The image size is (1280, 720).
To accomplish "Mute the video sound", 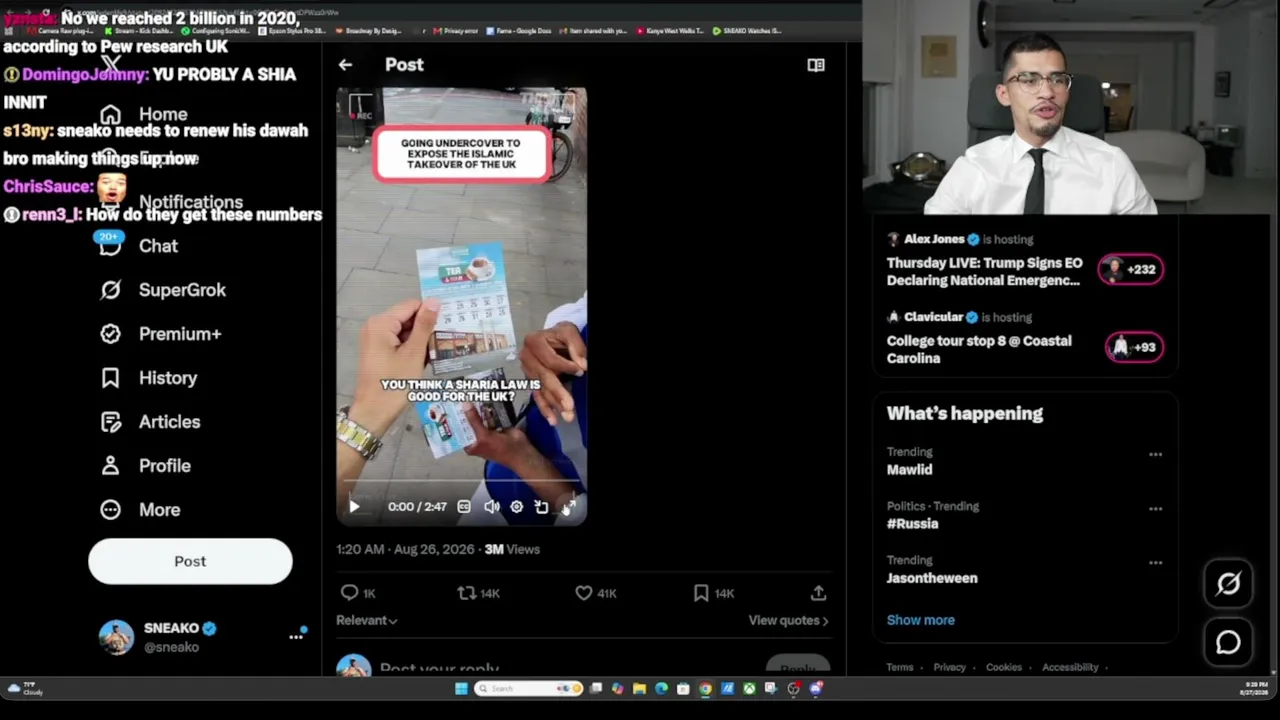I will coord(491,507).
